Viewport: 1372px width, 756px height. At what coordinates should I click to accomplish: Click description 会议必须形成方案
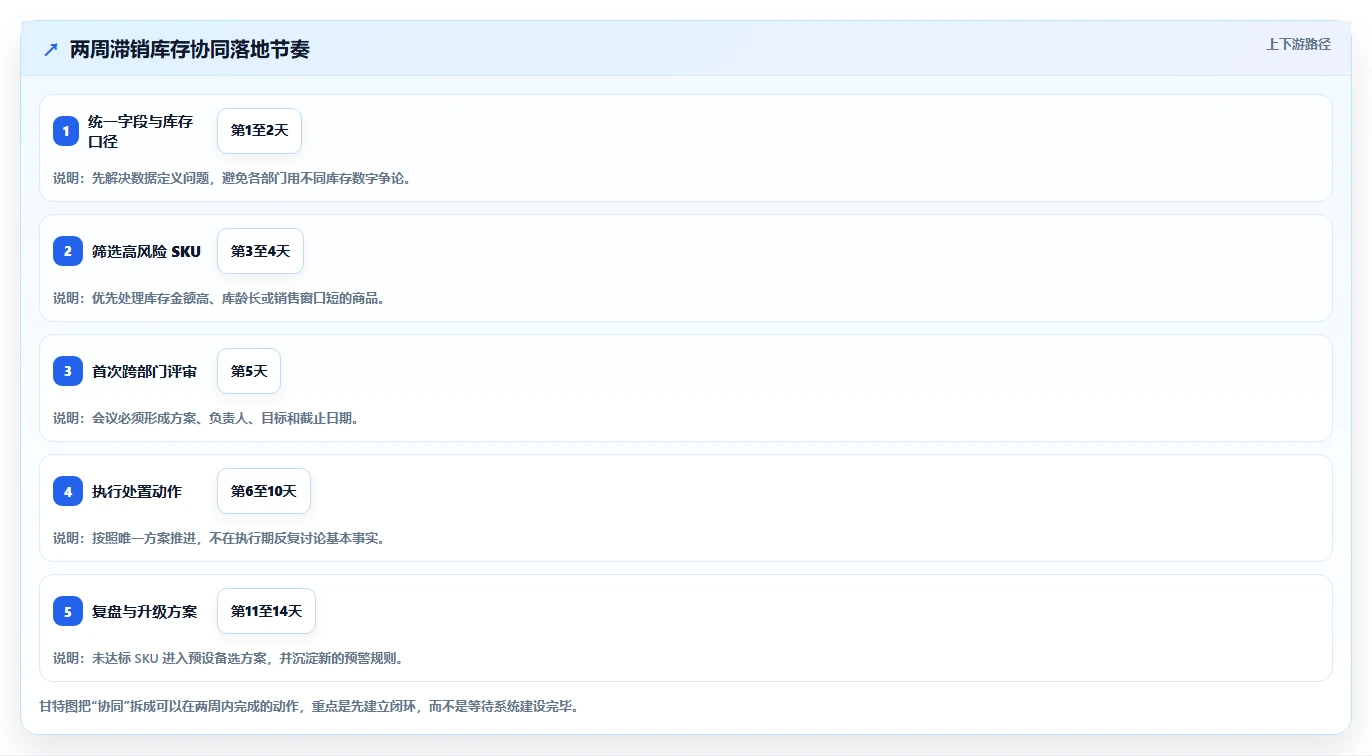[x=206, y=418]
